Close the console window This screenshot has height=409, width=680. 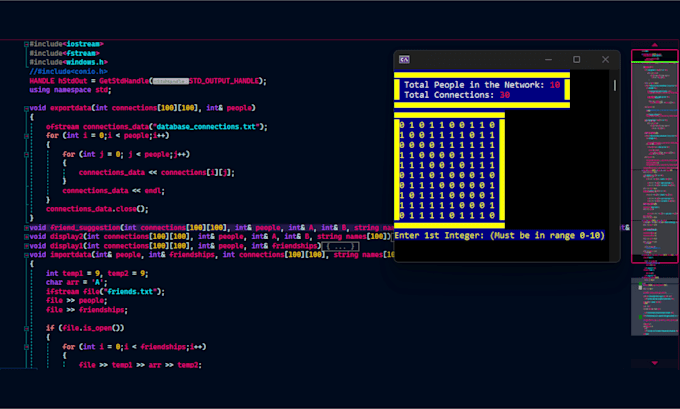[x=605, y=59]
